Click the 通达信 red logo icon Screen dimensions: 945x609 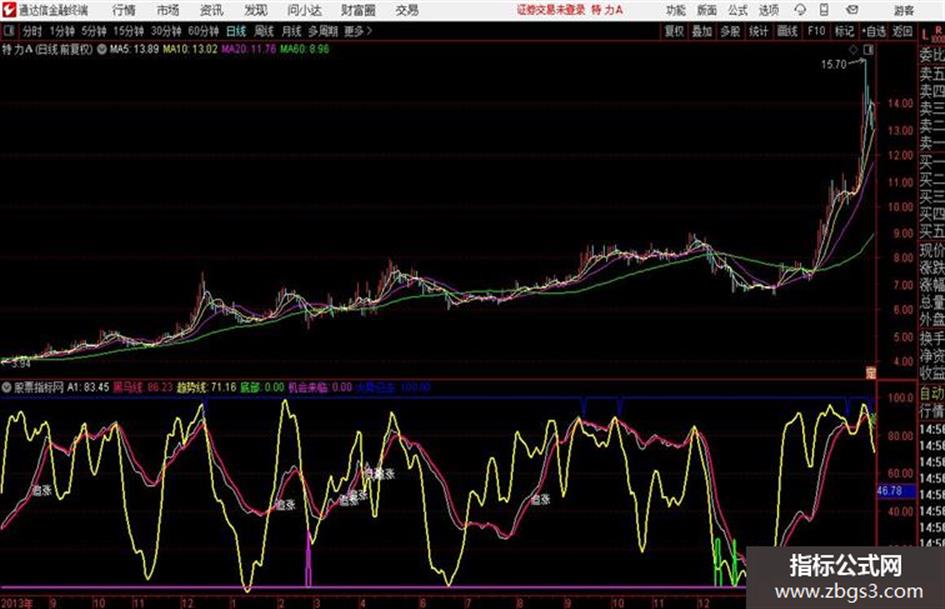tap(9, 10)
